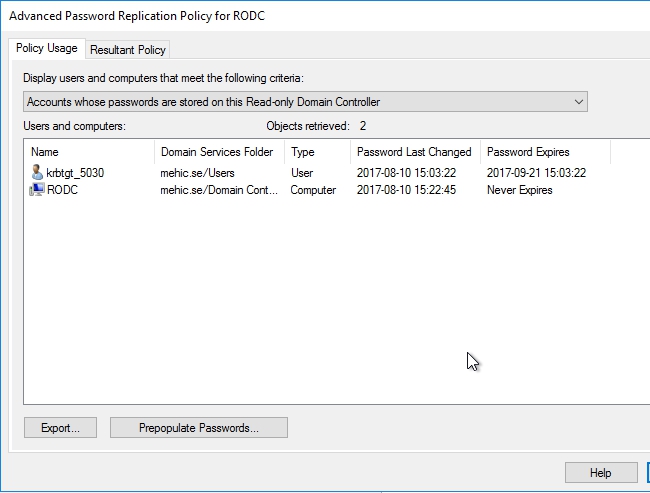Screen dimensions: 650x493
Task: Click the mehic.se/Users folder cell
Action: (x=195, y=172)
